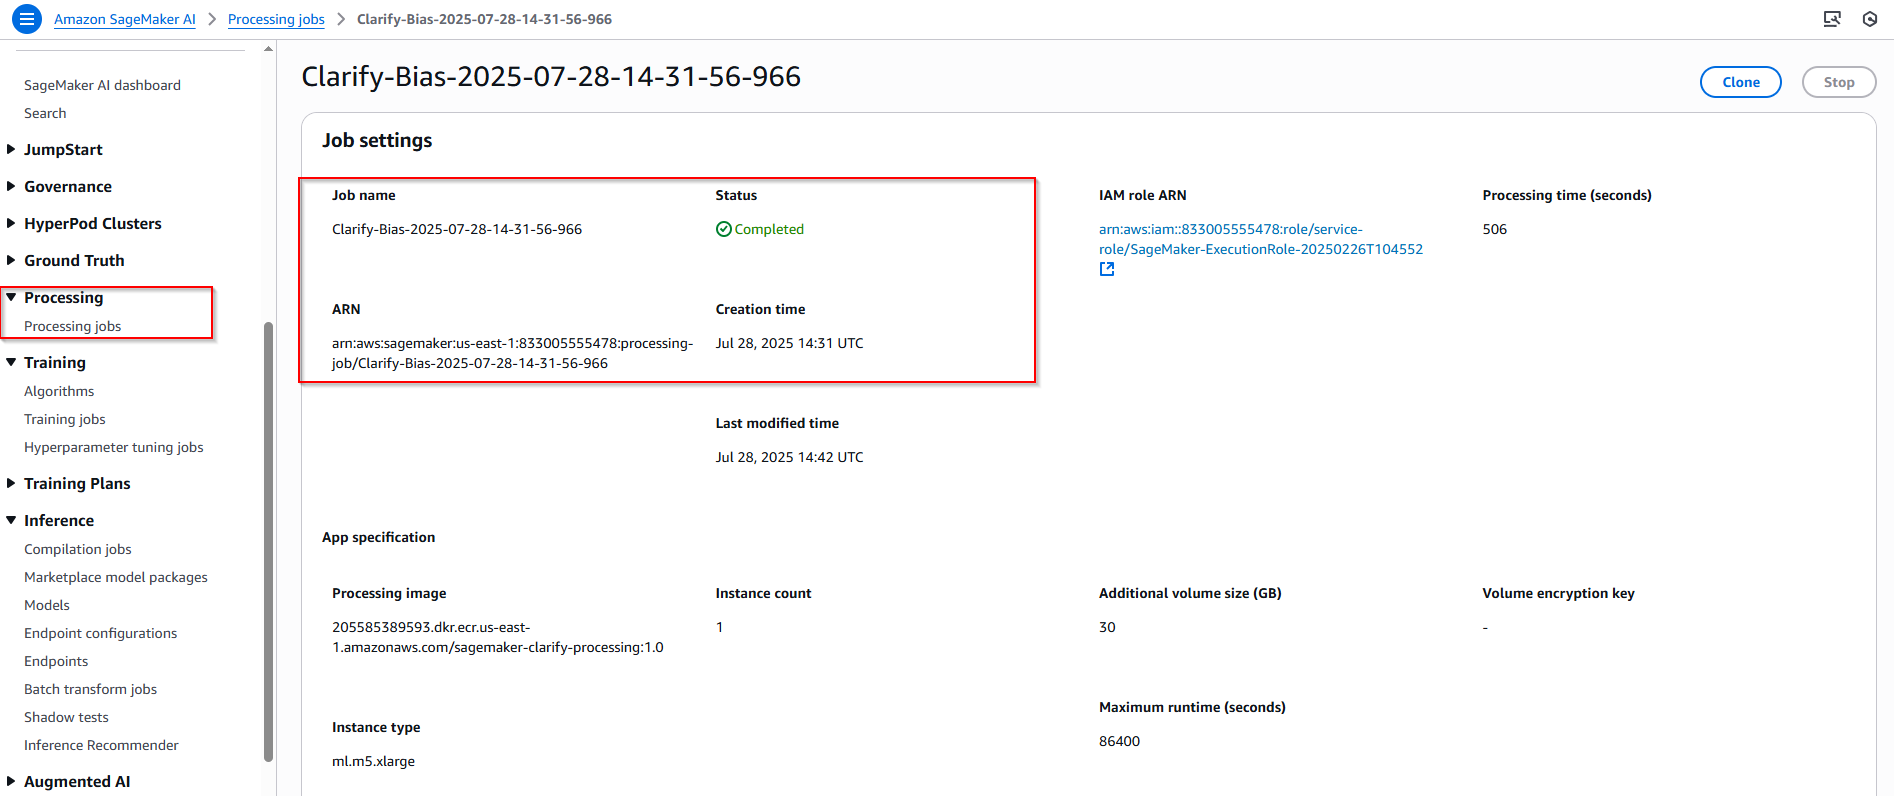This screenshot has width=1894, height=796.
Task: Expand HyperPod Clusters in the sidebar
Action: [11, 223]
